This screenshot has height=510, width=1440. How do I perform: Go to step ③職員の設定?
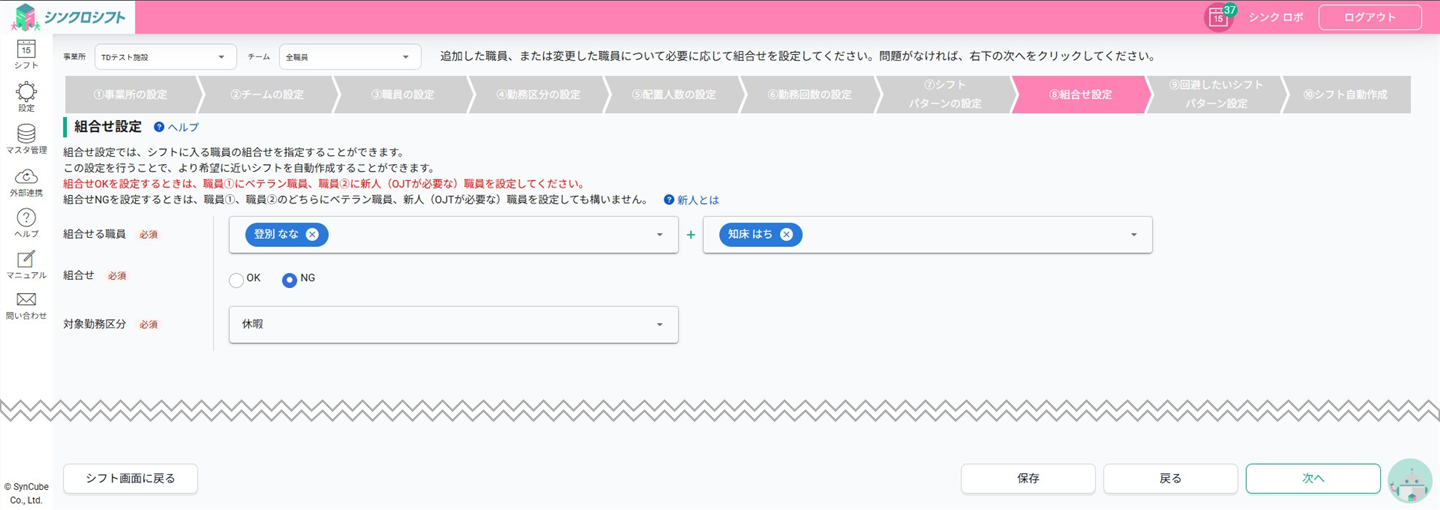point(403,95)
